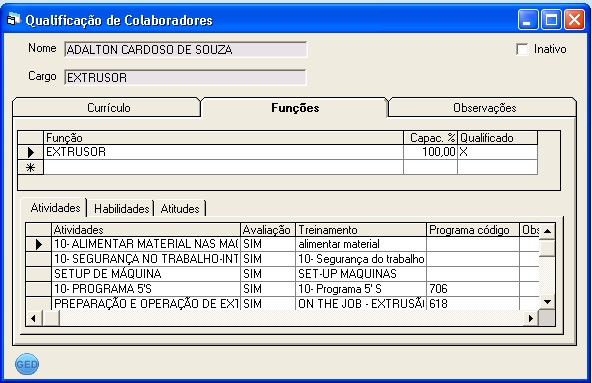Click the activities grid scroll down arrow
Image resolution: width=592 pixels, height=383 pixels.
[547, 302]
